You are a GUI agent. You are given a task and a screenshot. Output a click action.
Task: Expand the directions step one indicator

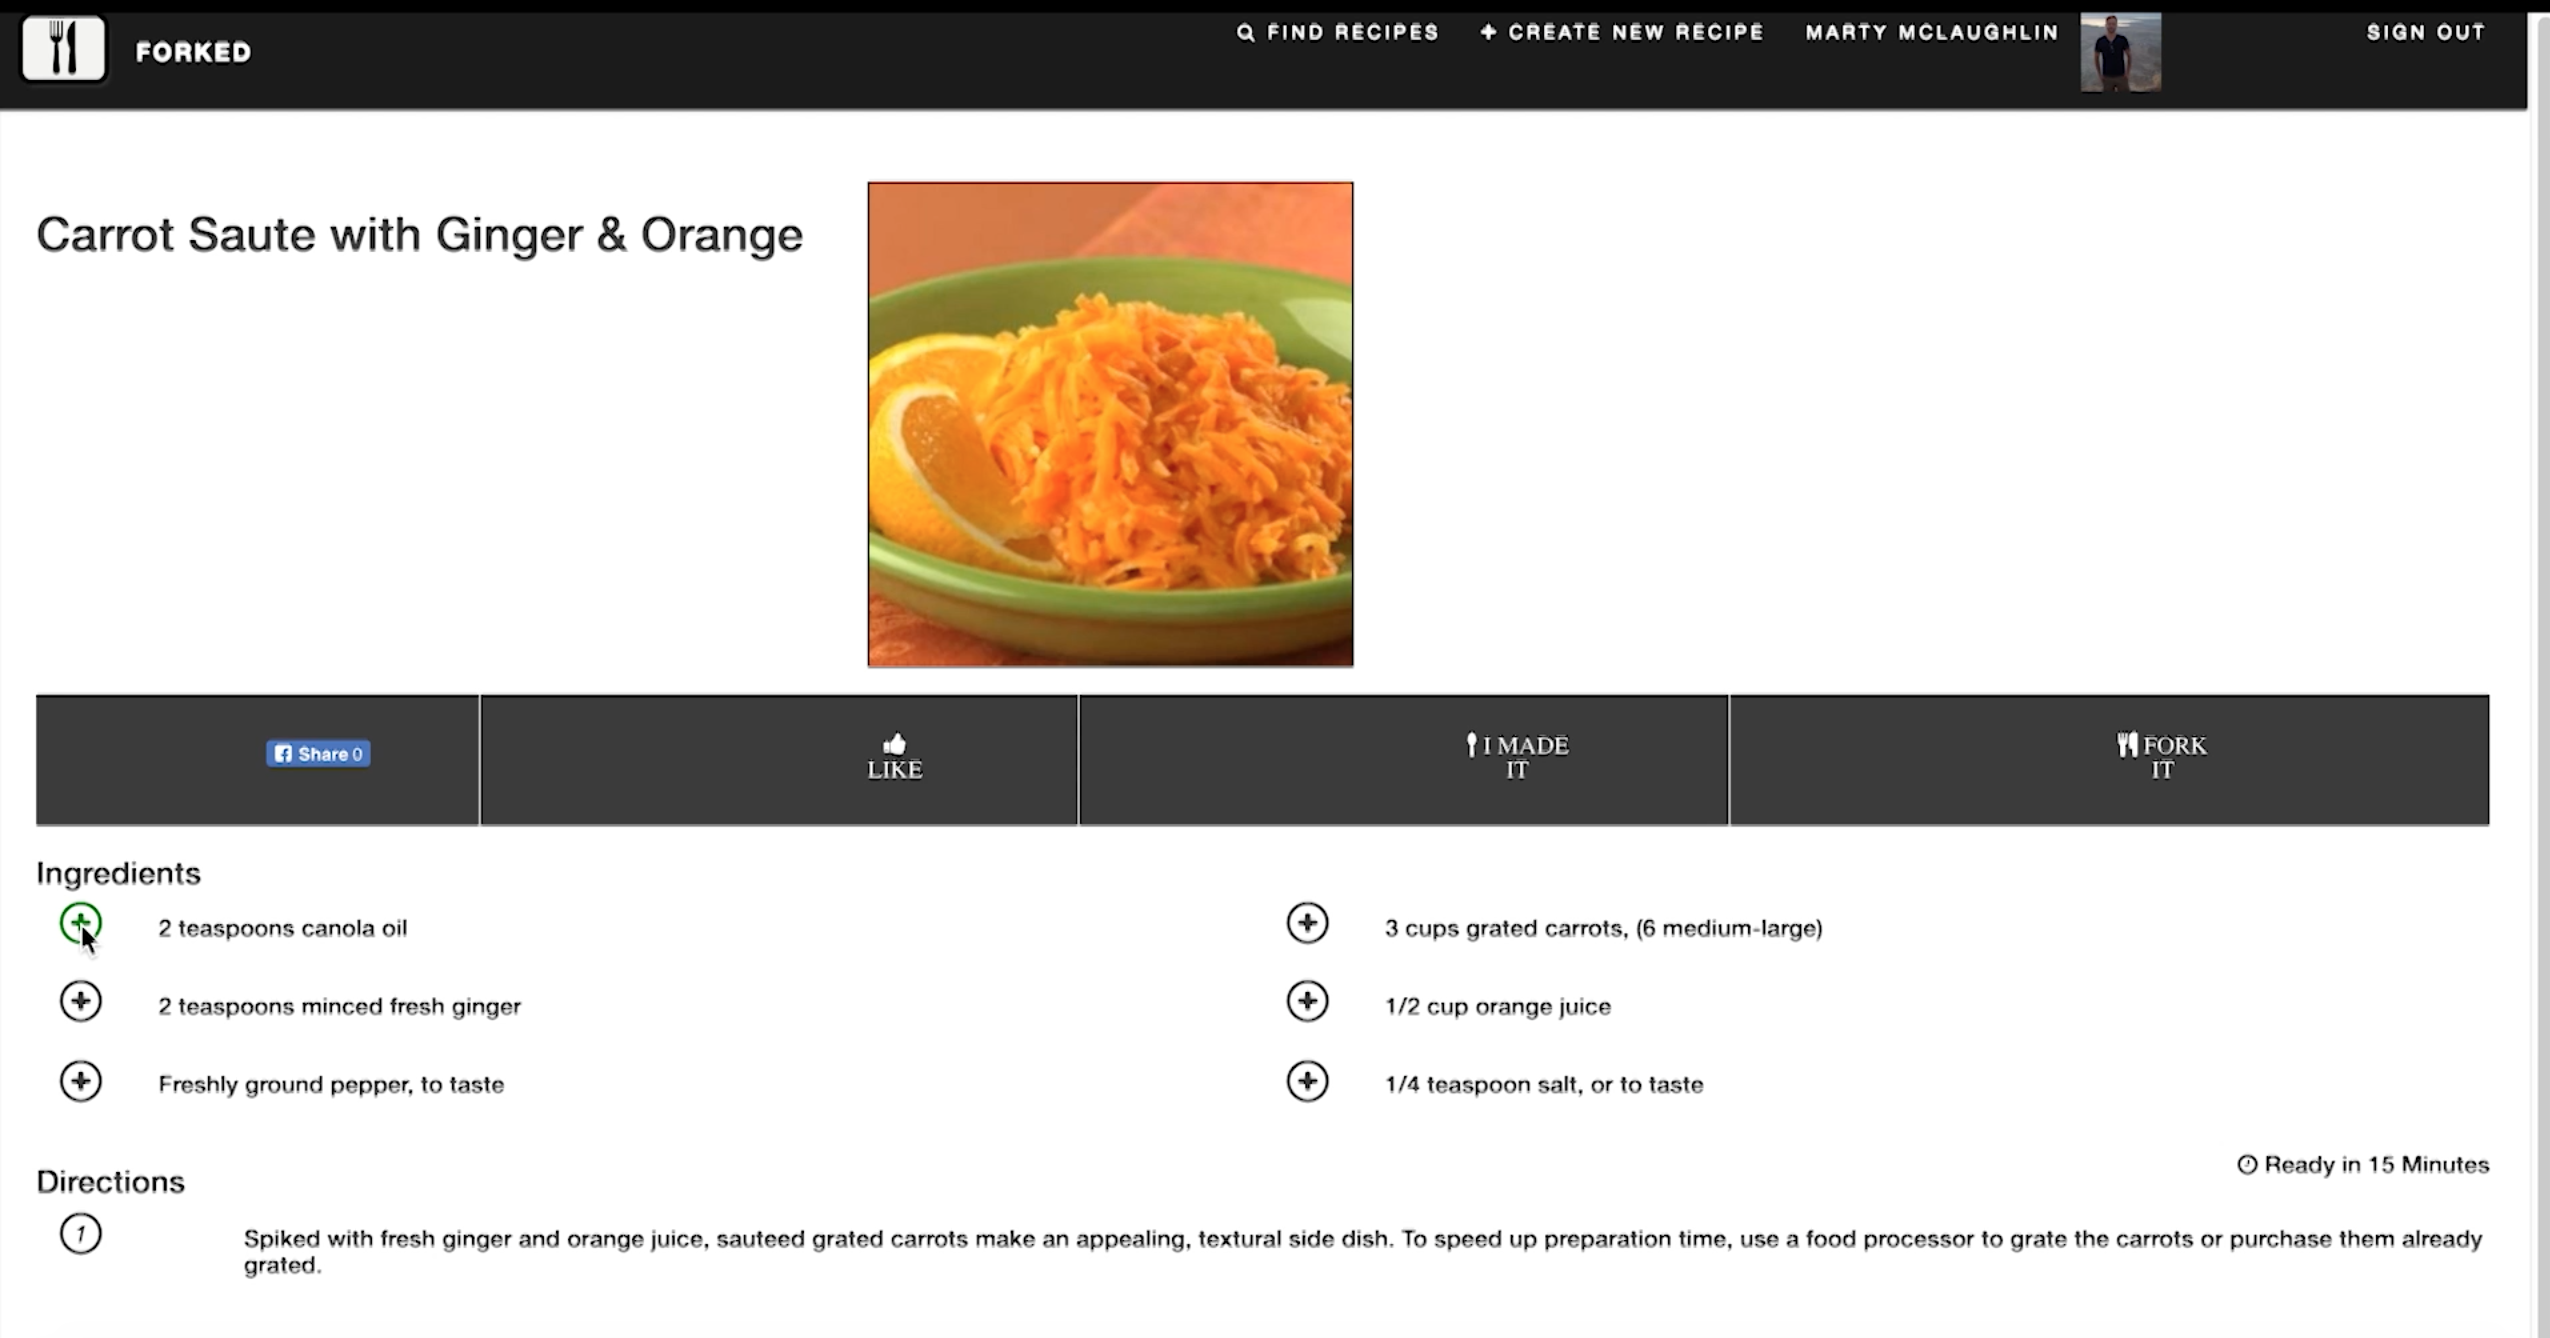point(79,1233)
